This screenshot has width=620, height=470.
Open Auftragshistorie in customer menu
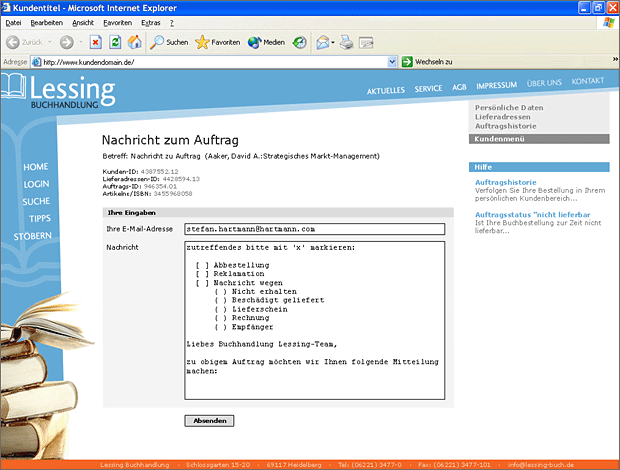[x=506, y=126]
